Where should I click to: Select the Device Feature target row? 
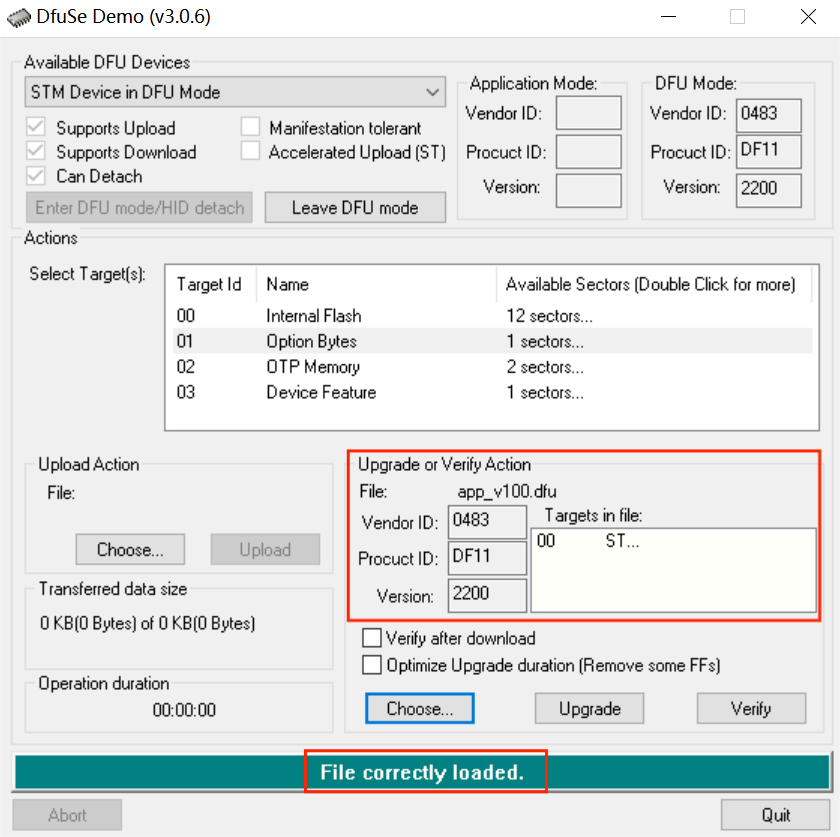pos(320,392)
